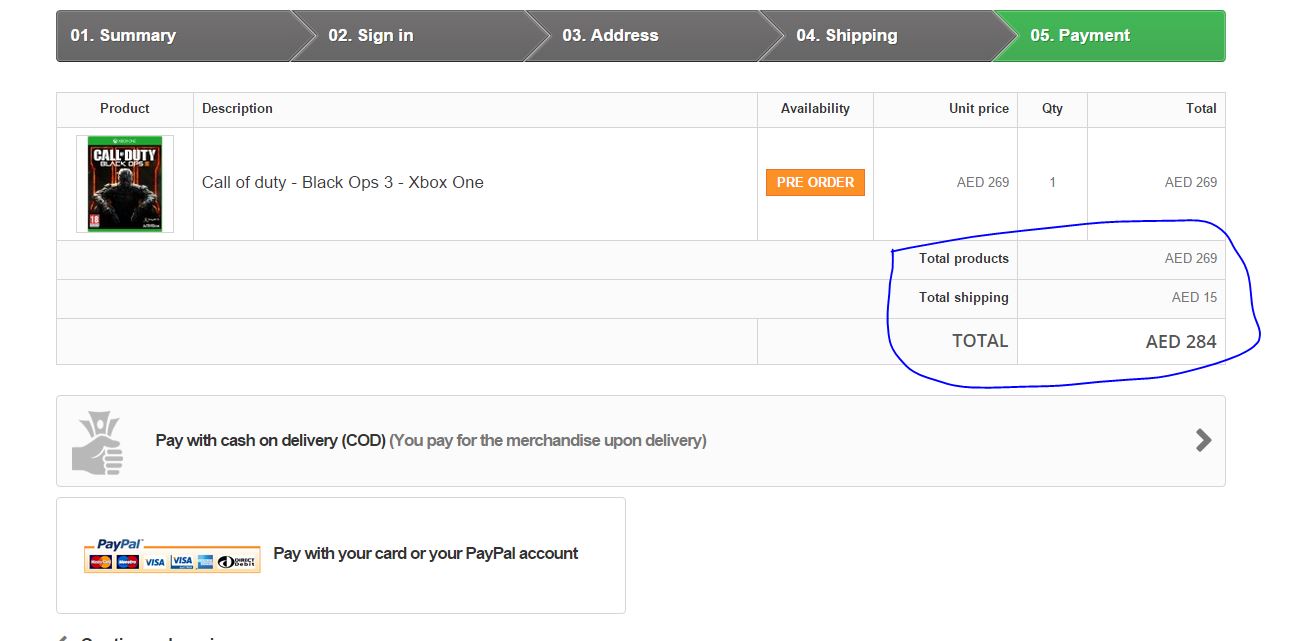This screenshot has height=641, width=1290.
Task: Click the Total products label
Action: pos(963,259)
